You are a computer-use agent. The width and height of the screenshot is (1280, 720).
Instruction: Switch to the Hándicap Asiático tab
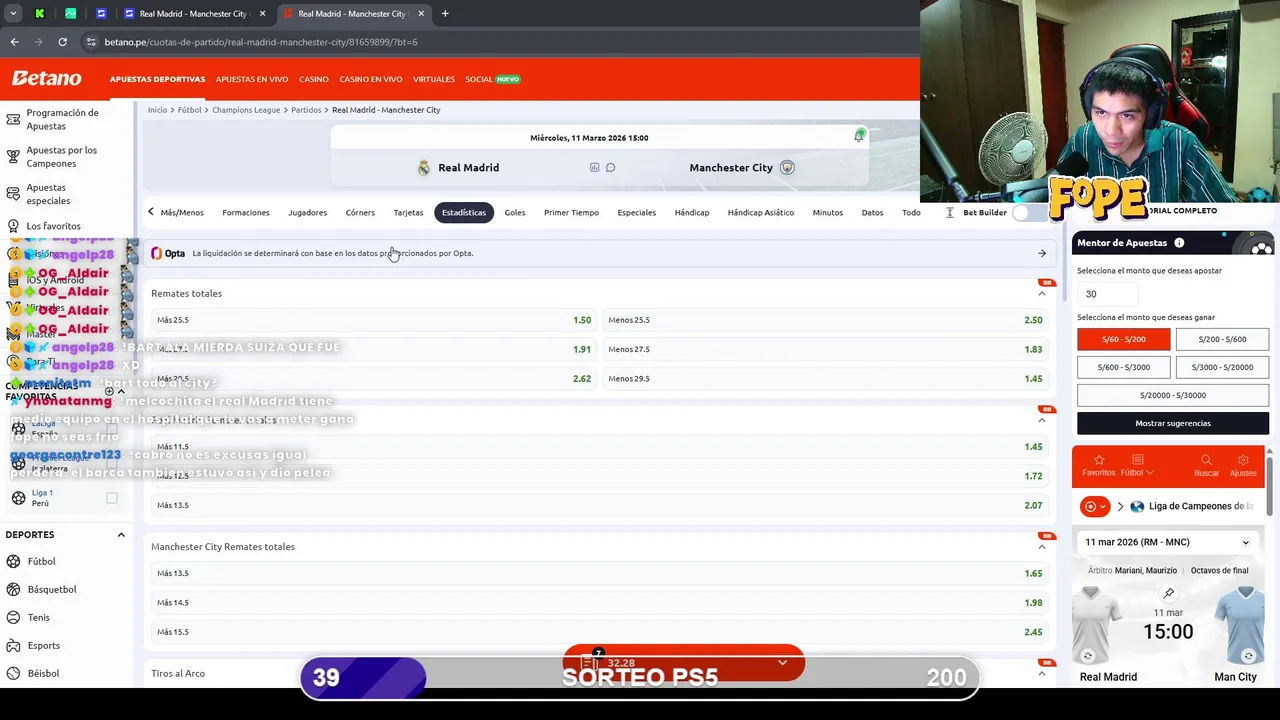point(761,212)
